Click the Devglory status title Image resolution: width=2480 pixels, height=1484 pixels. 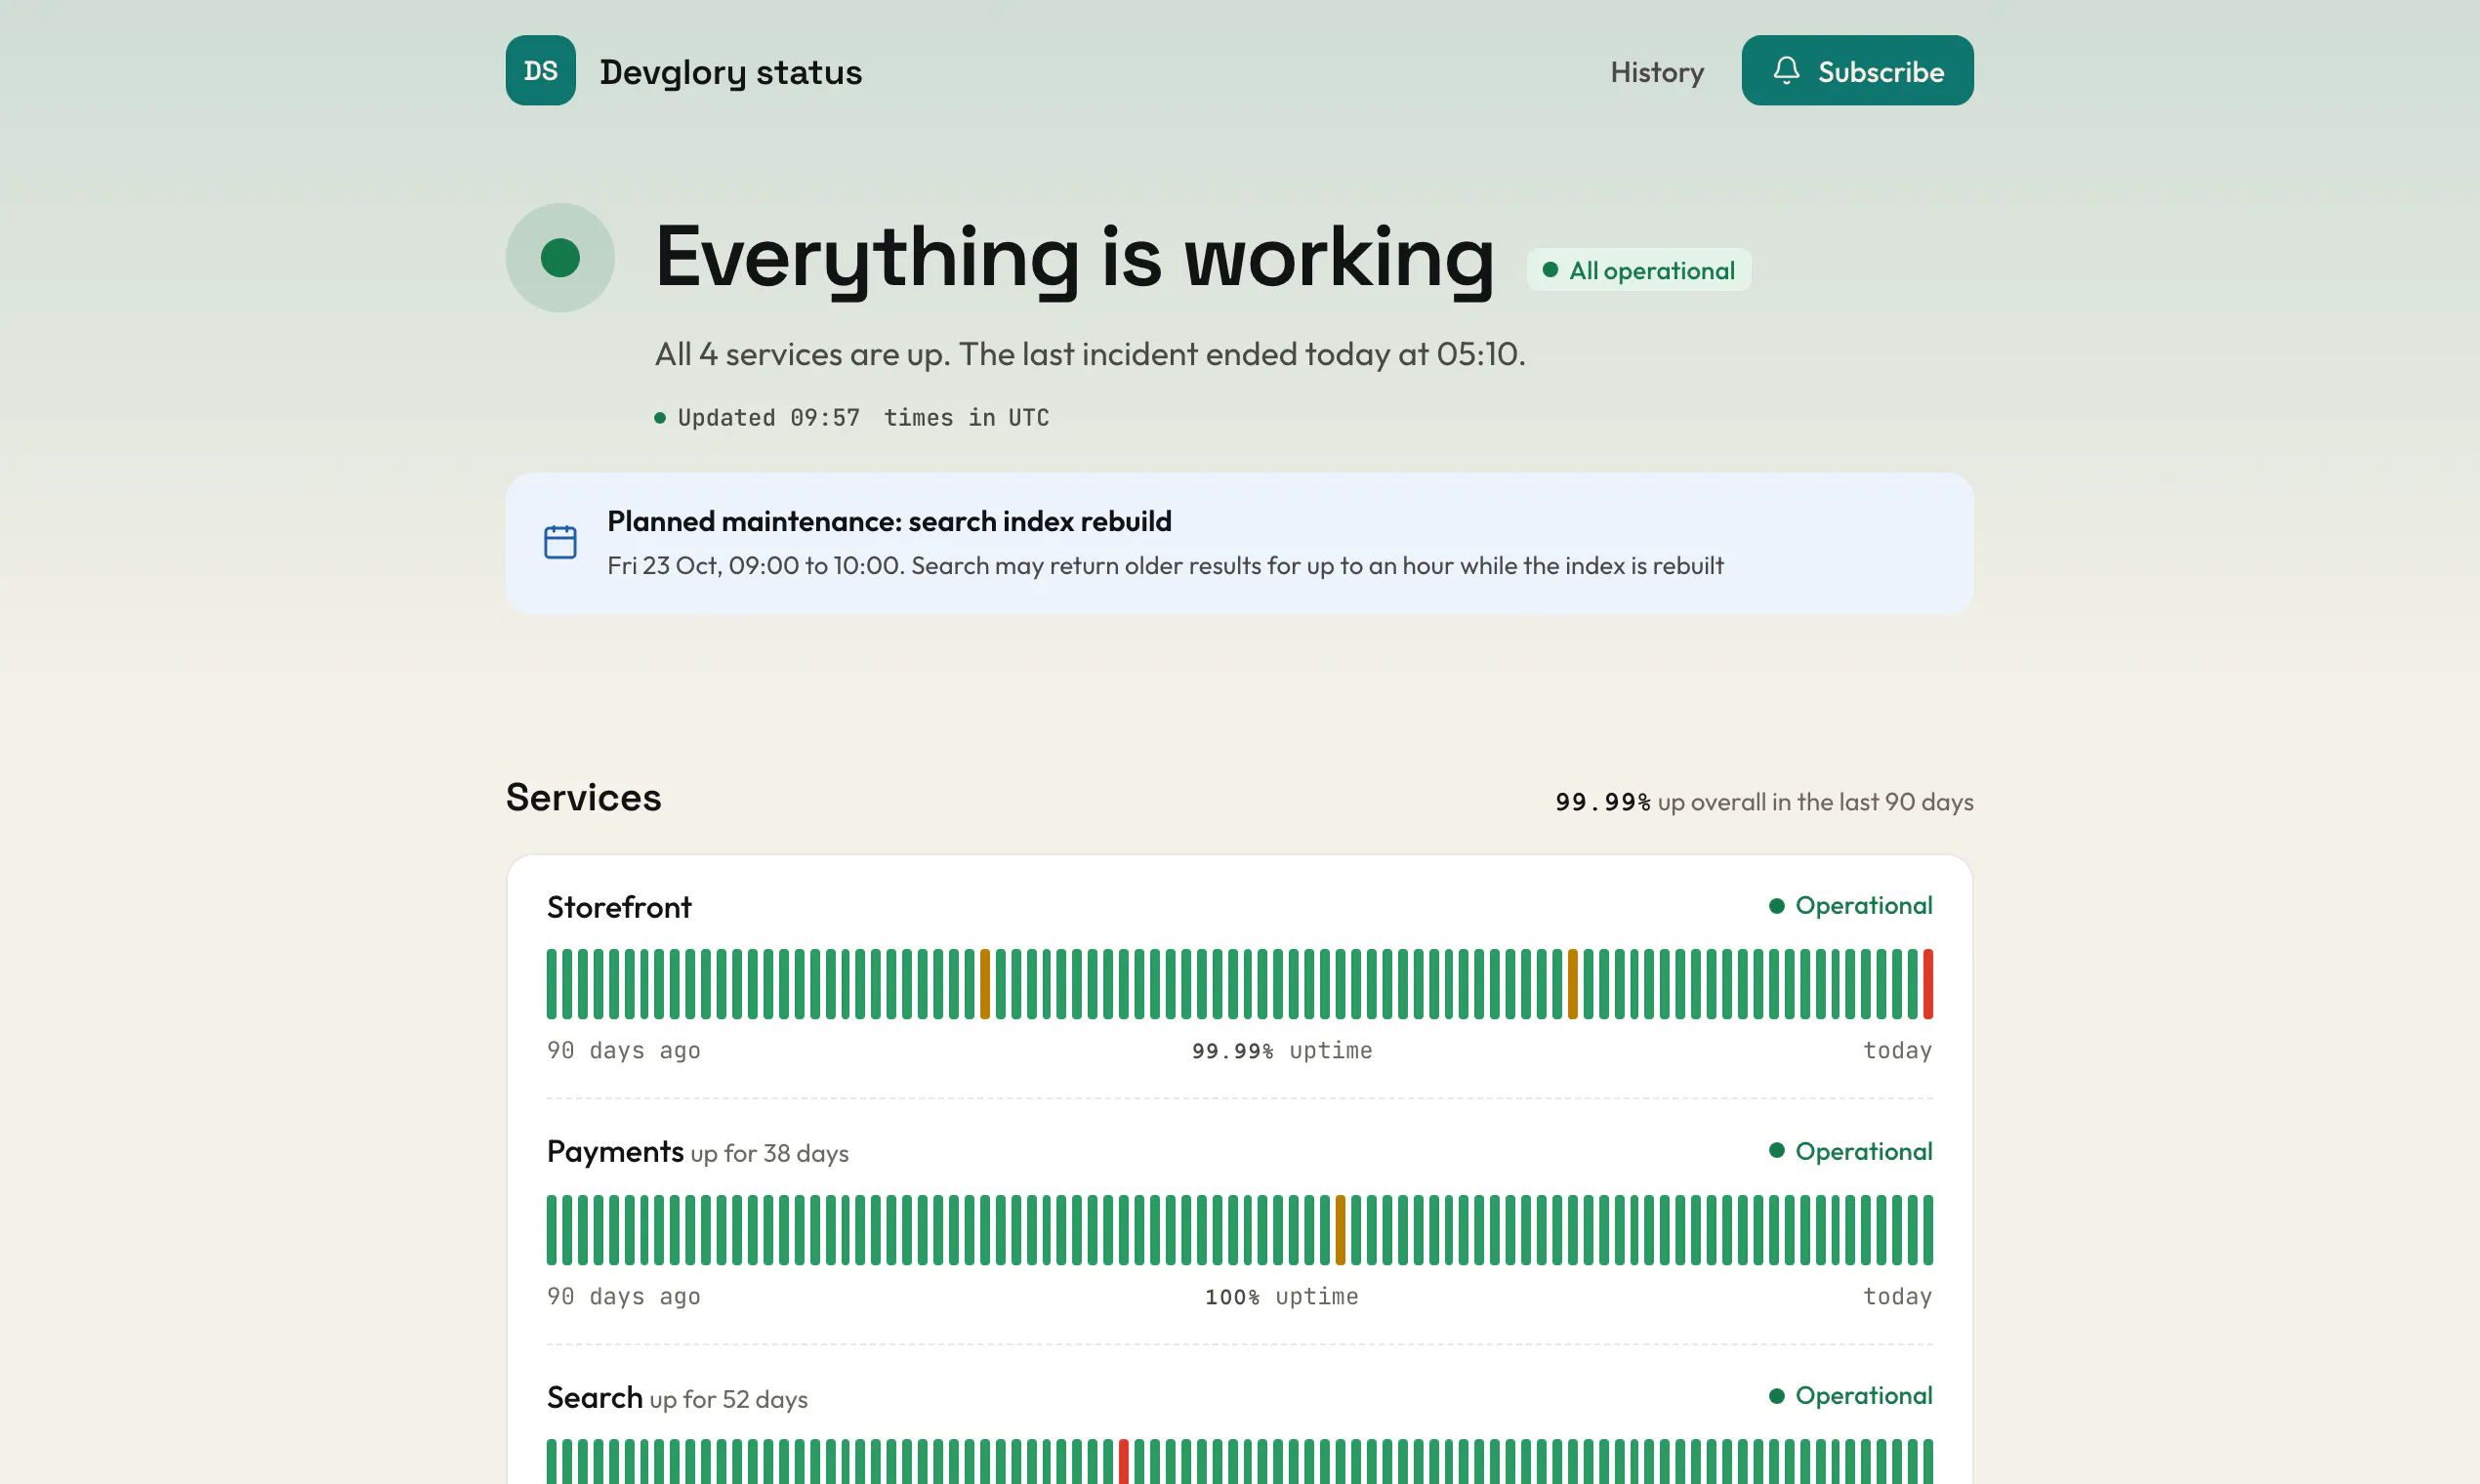coord(731,72)
